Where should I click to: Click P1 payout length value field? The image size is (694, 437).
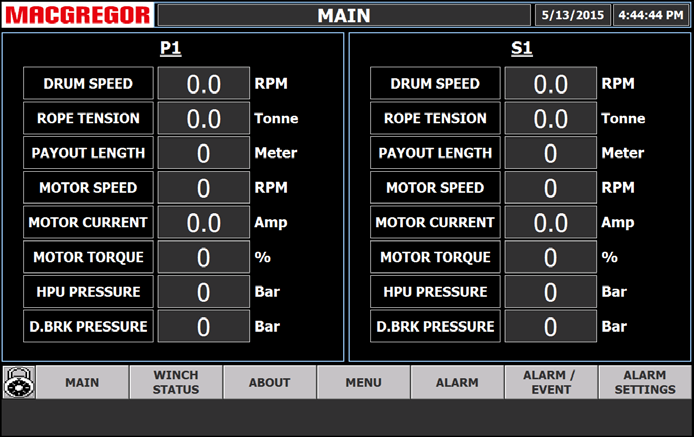tap(204, 153)
